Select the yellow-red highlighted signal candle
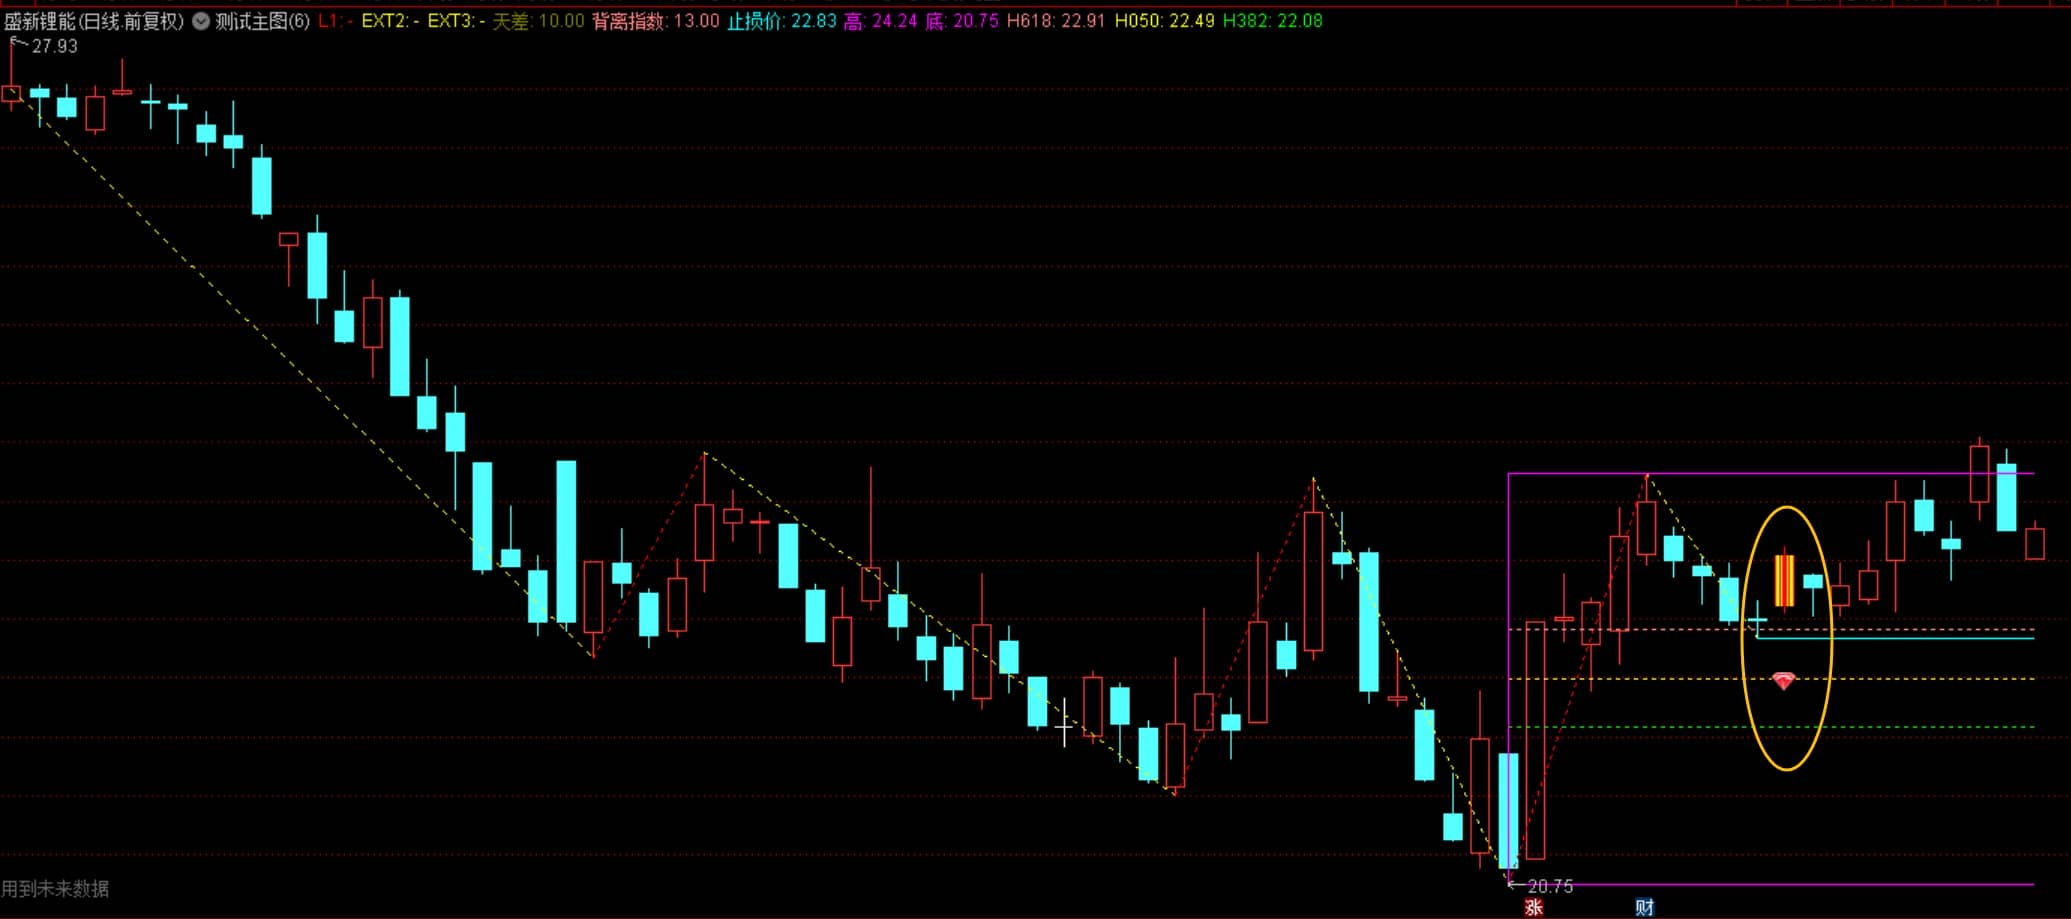 pyautogui.click(x=1785, y=581)
